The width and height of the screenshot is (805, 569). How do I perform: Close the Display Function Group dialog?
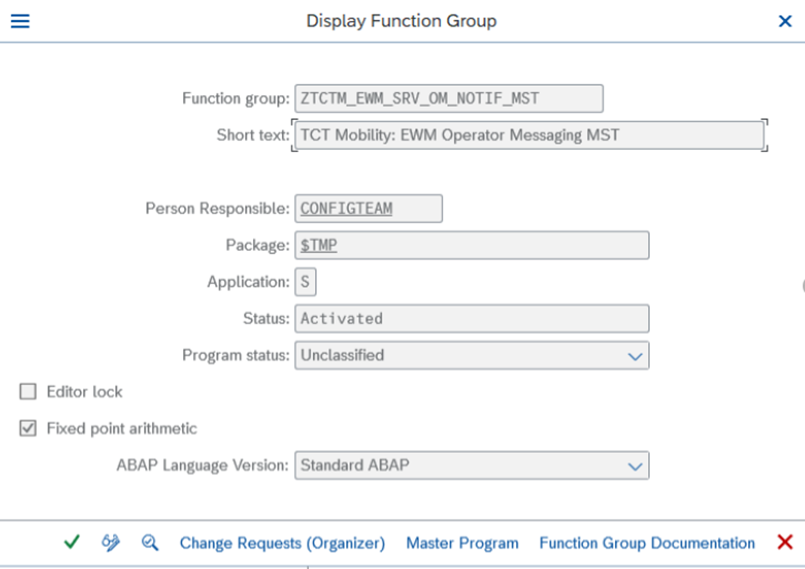(785, 21)
